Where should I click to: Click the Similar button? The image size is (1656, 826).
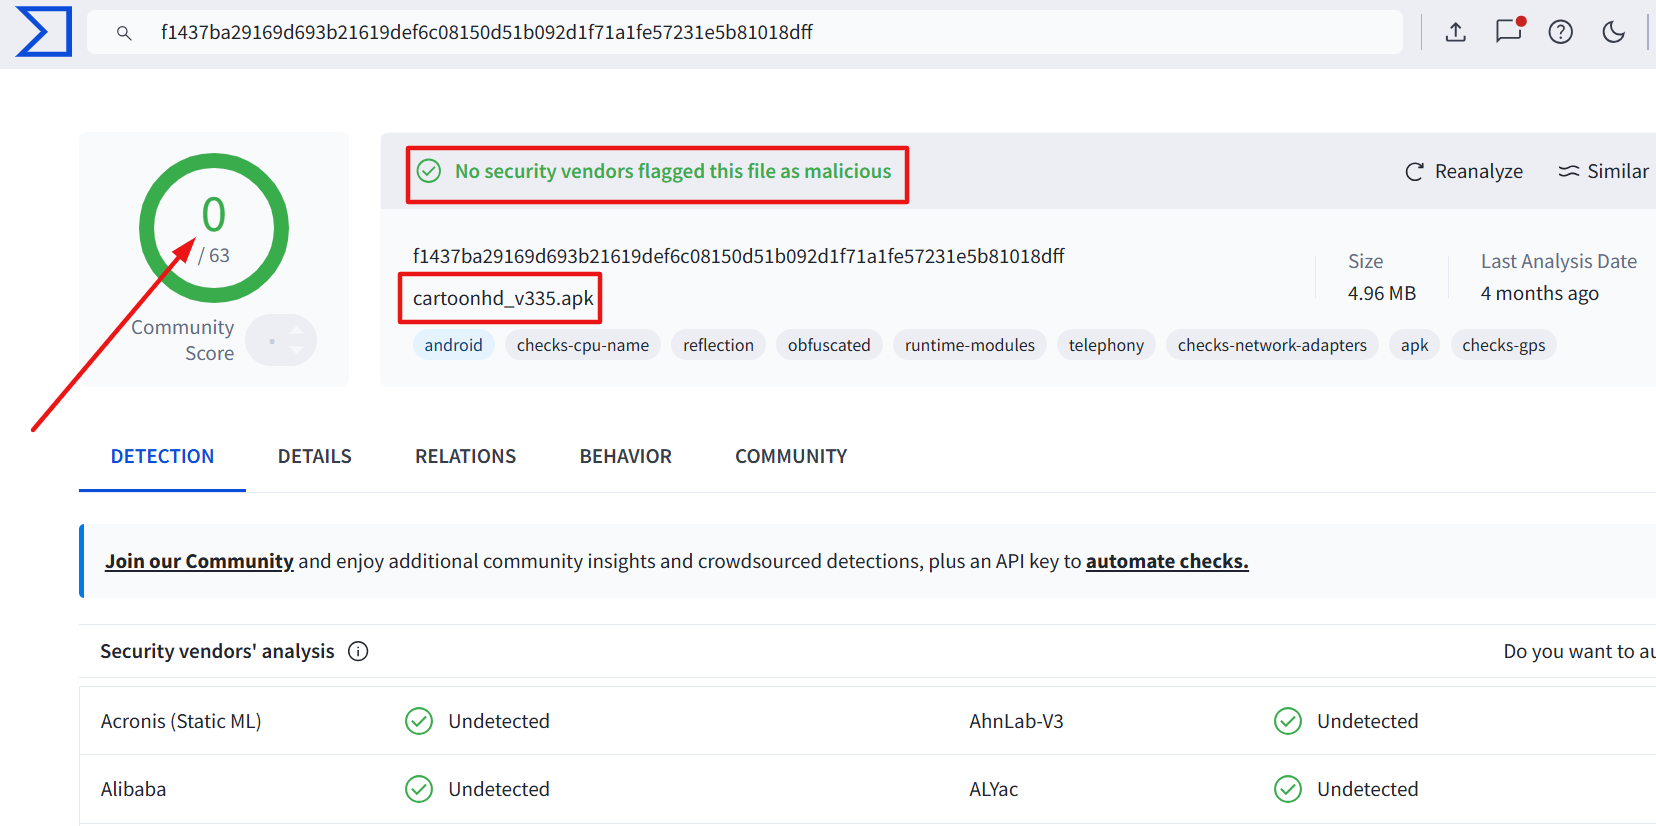(1604, 171)
